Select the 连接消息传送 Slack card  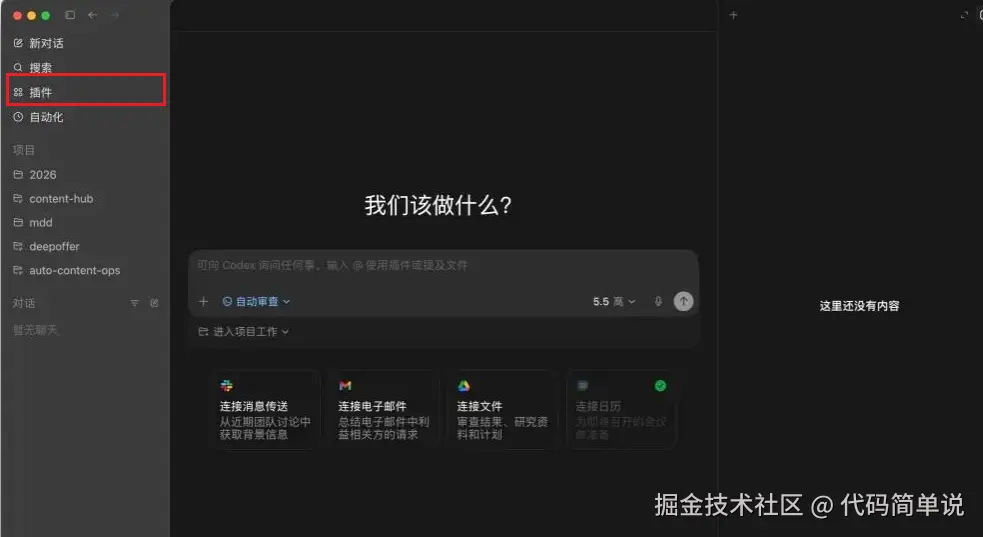coord(265,409)
